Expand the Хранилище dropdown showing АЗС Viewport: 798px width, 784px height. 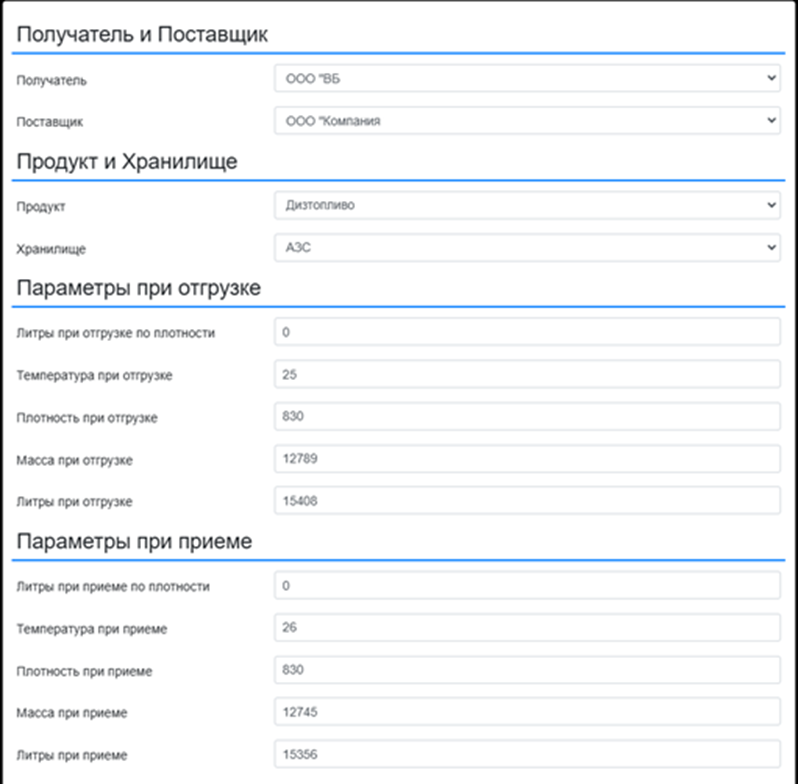point(527,247)
